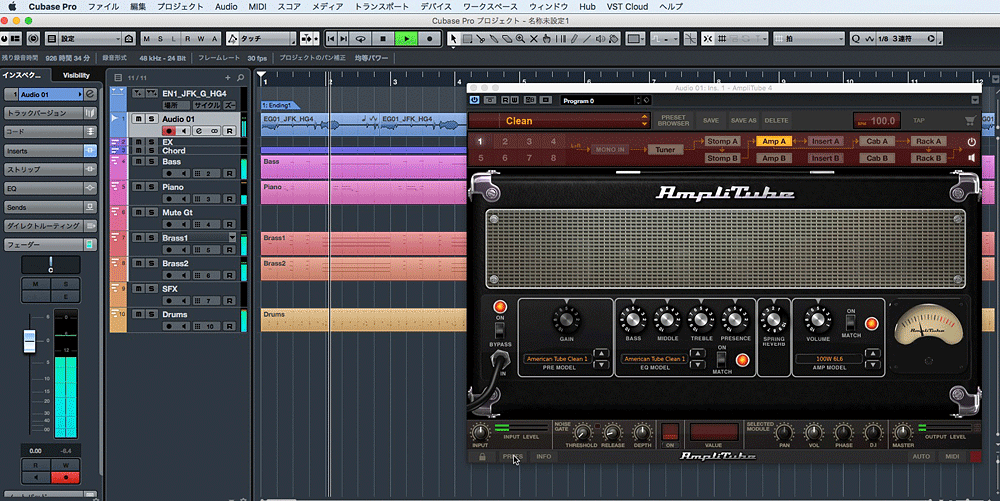Select Cab A in signal chain
This screenshot has width=1000, height=501.
coord(877,142)
